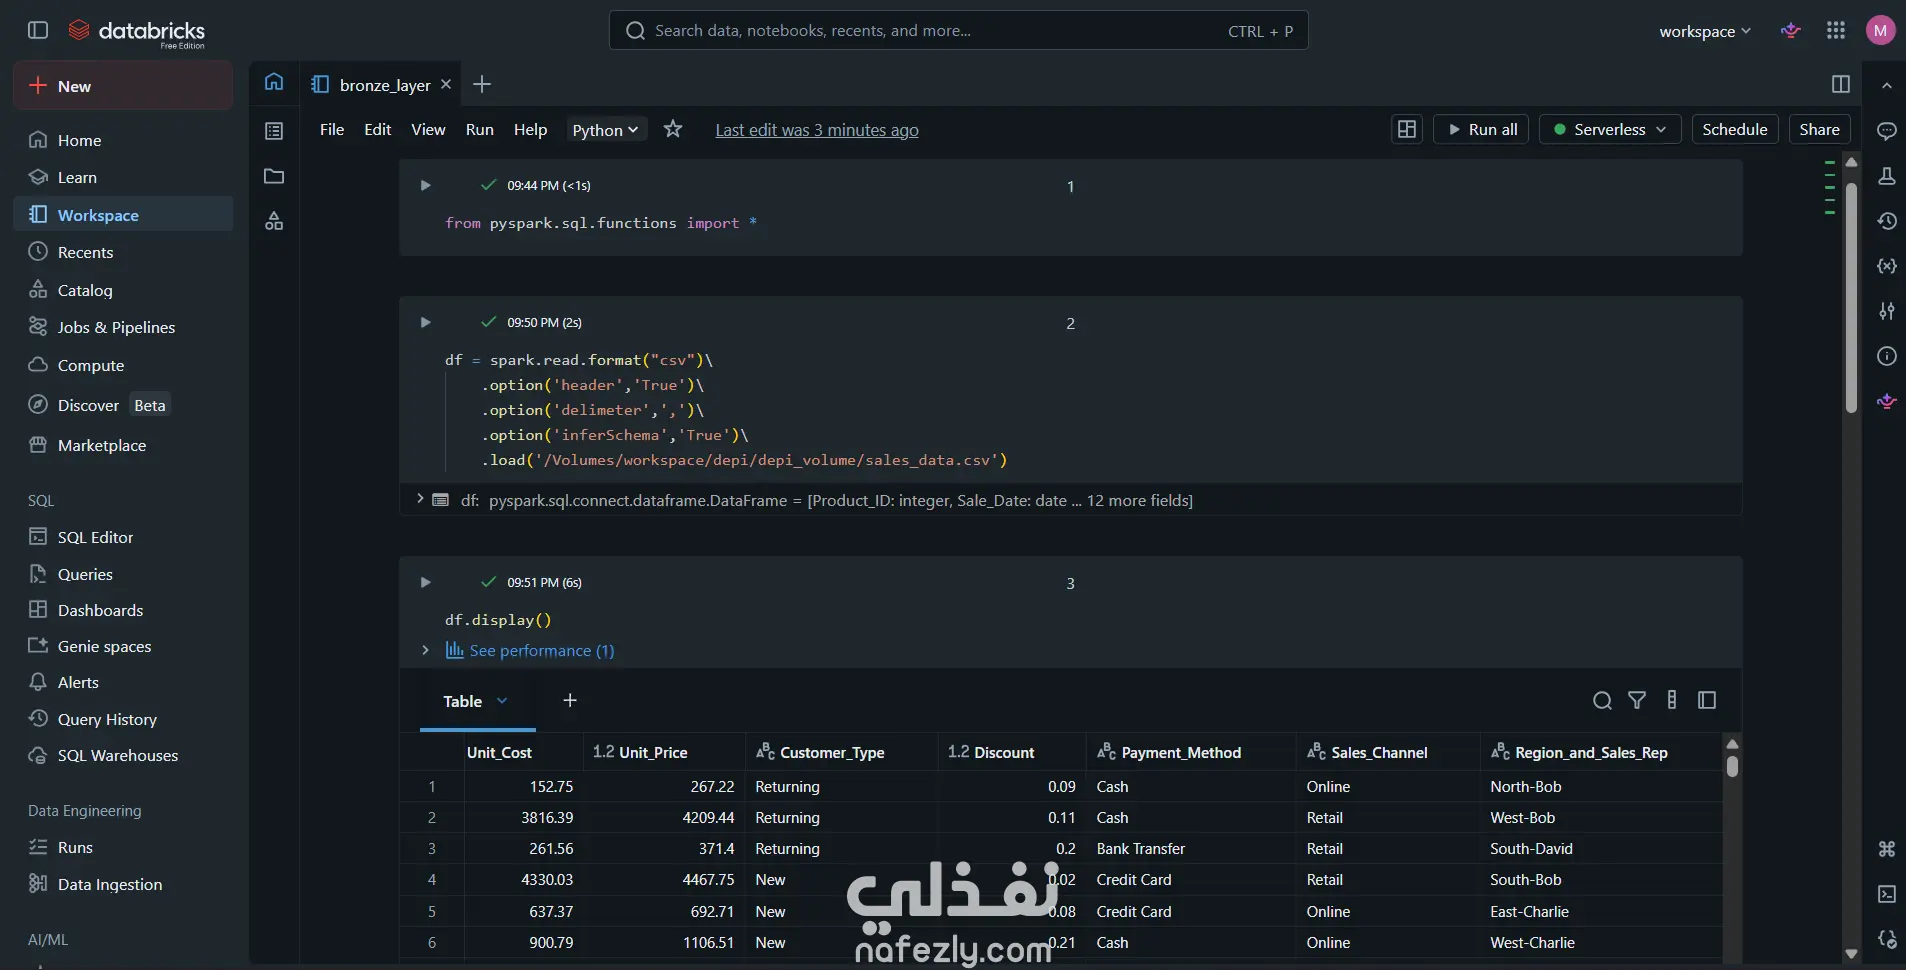1906x970 pixels.
Task: Click the search data and notebooks field
Action: 958,30
